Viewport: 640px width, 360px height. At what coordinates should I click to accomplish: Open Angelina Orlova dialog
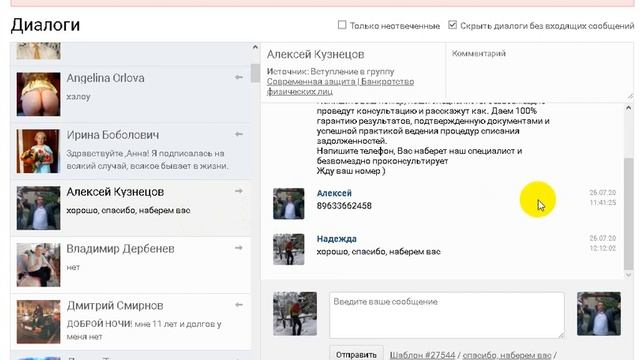pos(131,94)
